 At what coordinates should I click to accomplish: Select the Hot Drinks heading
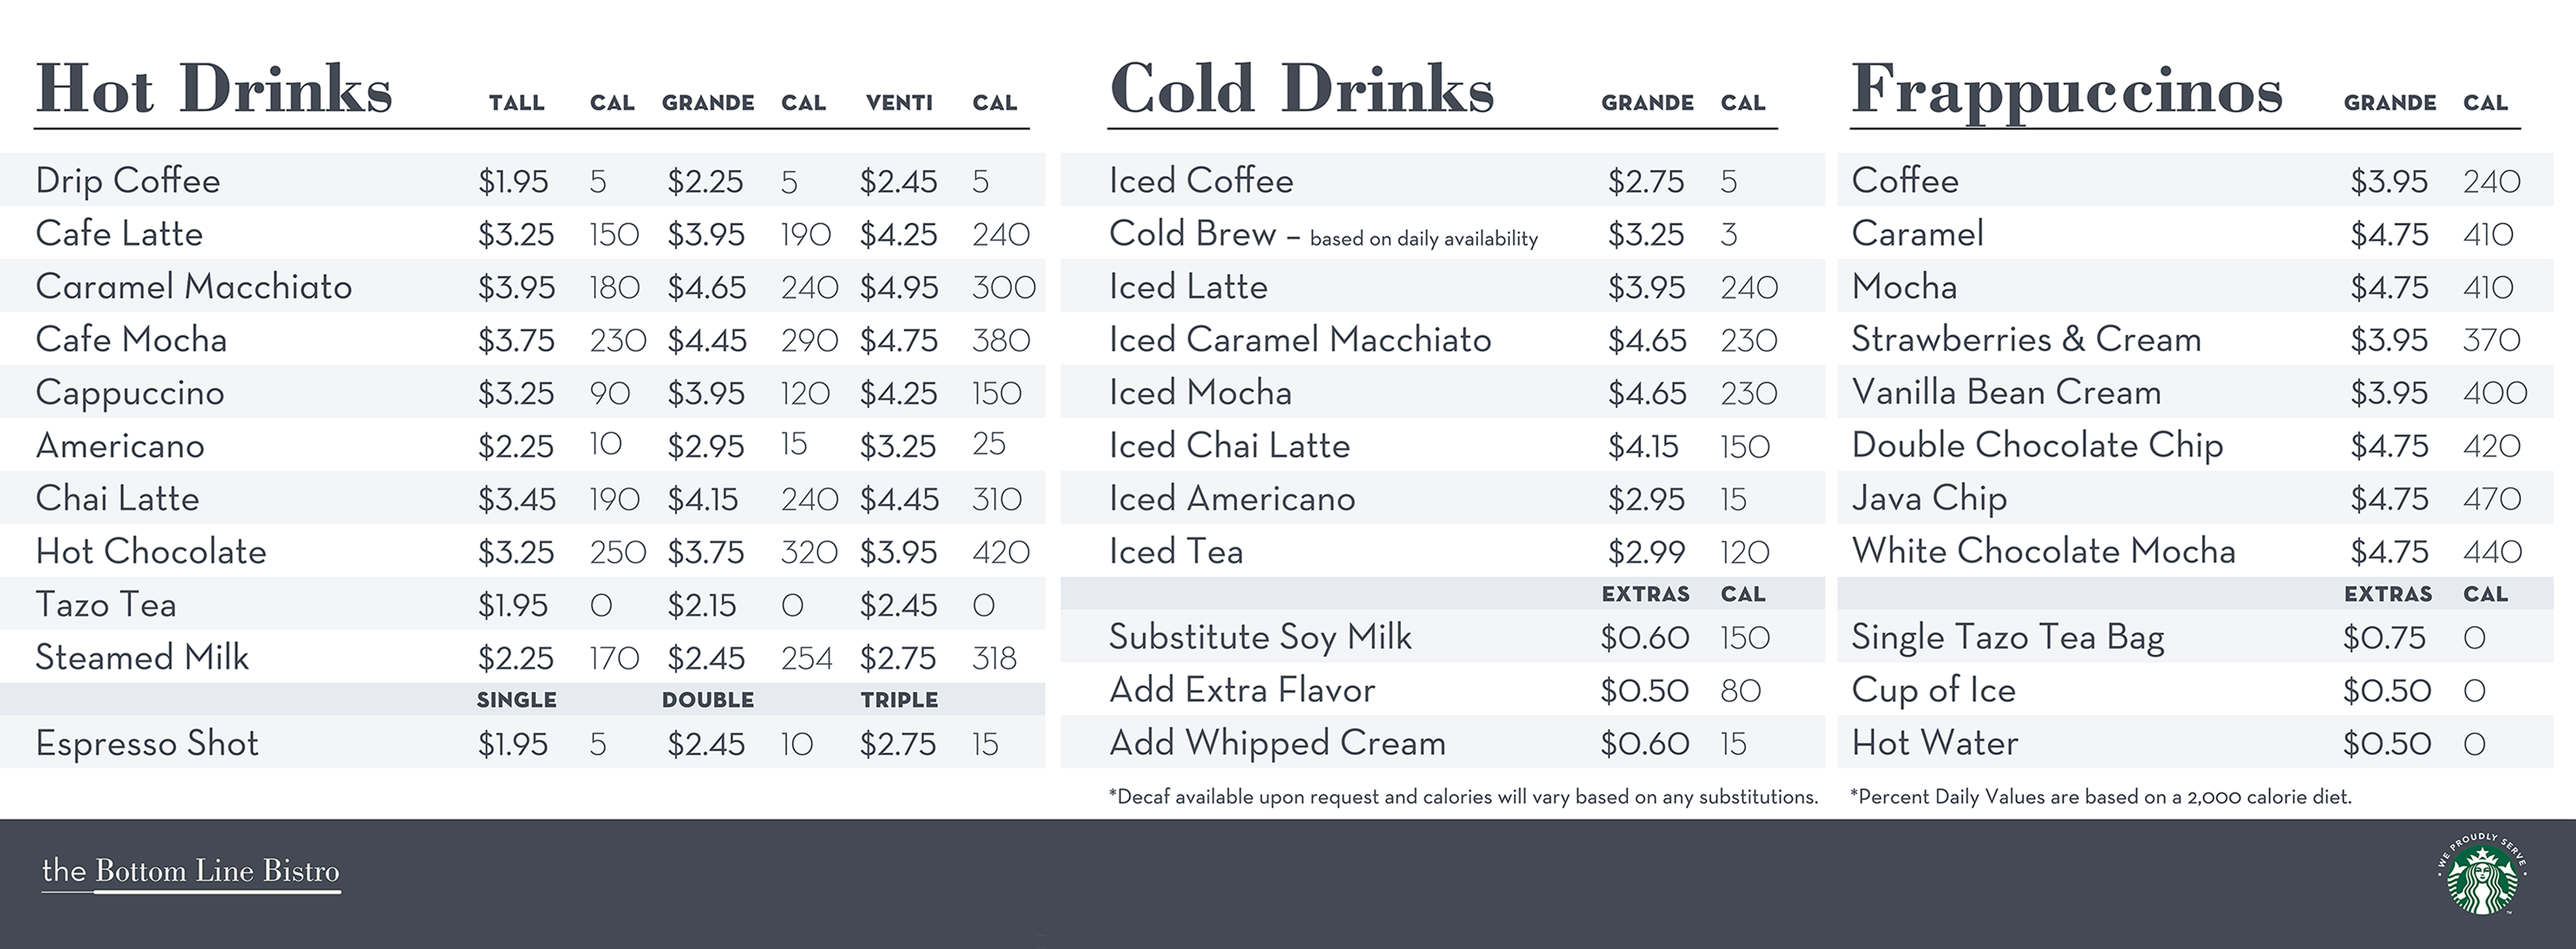[214, 90]
